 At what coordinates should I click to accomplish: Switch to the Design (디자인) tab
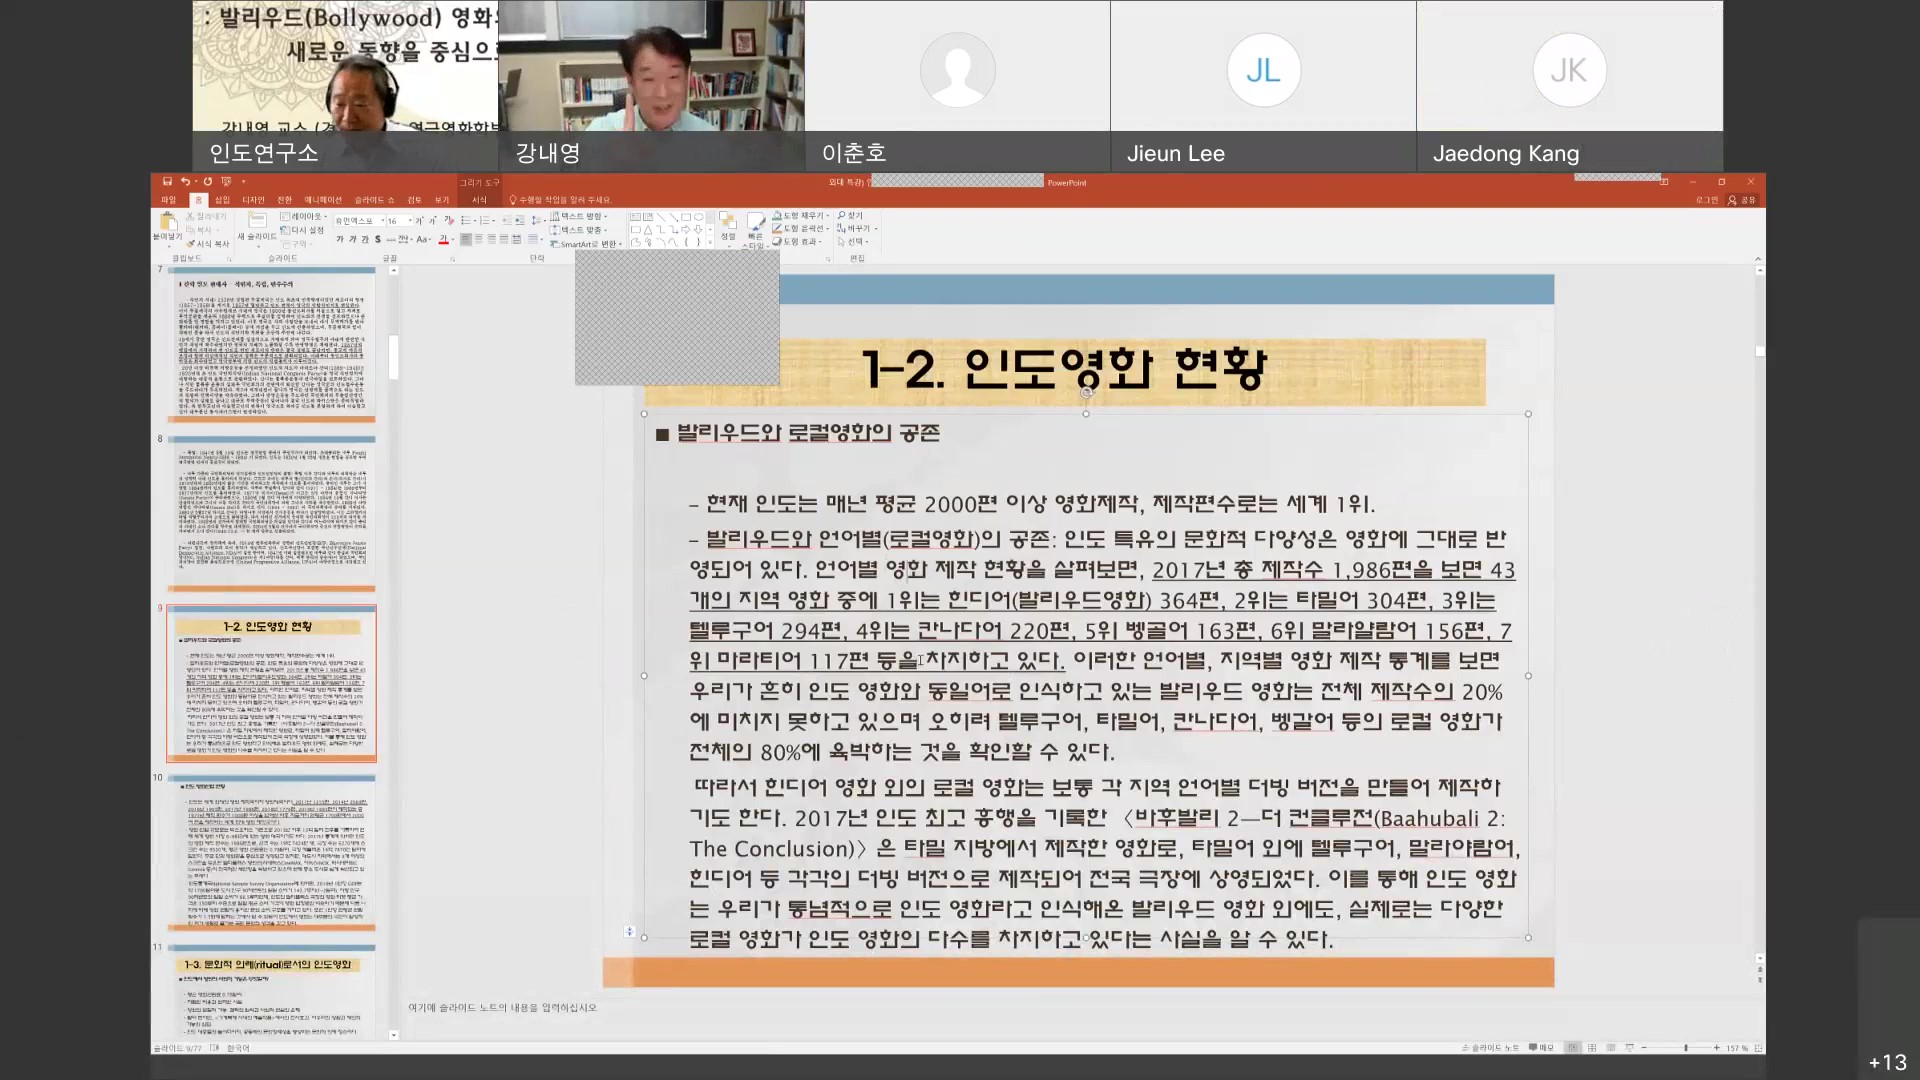click(253, 199)
